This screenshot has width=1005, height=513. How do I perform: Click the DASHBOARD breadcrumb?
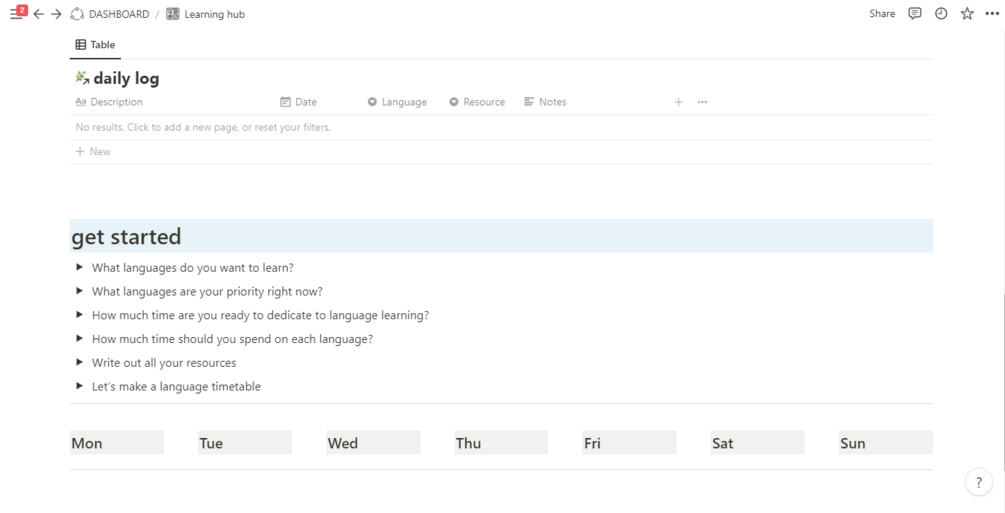click(x=118, y=14)
